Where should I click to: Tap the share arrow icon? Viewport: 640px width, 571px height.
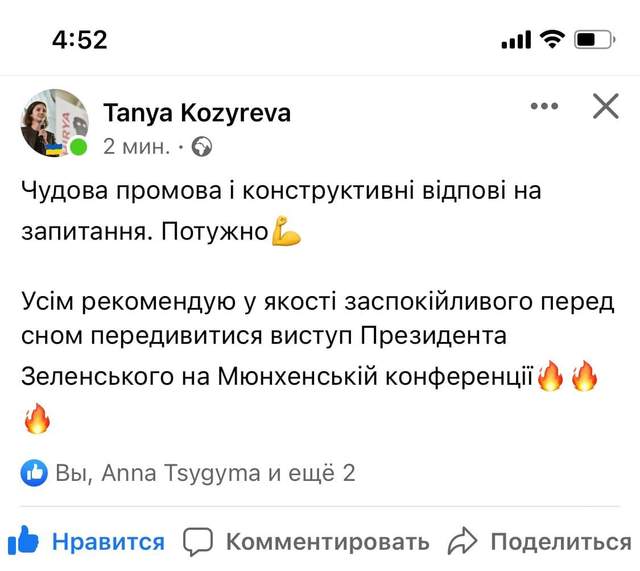pos(462,542)
